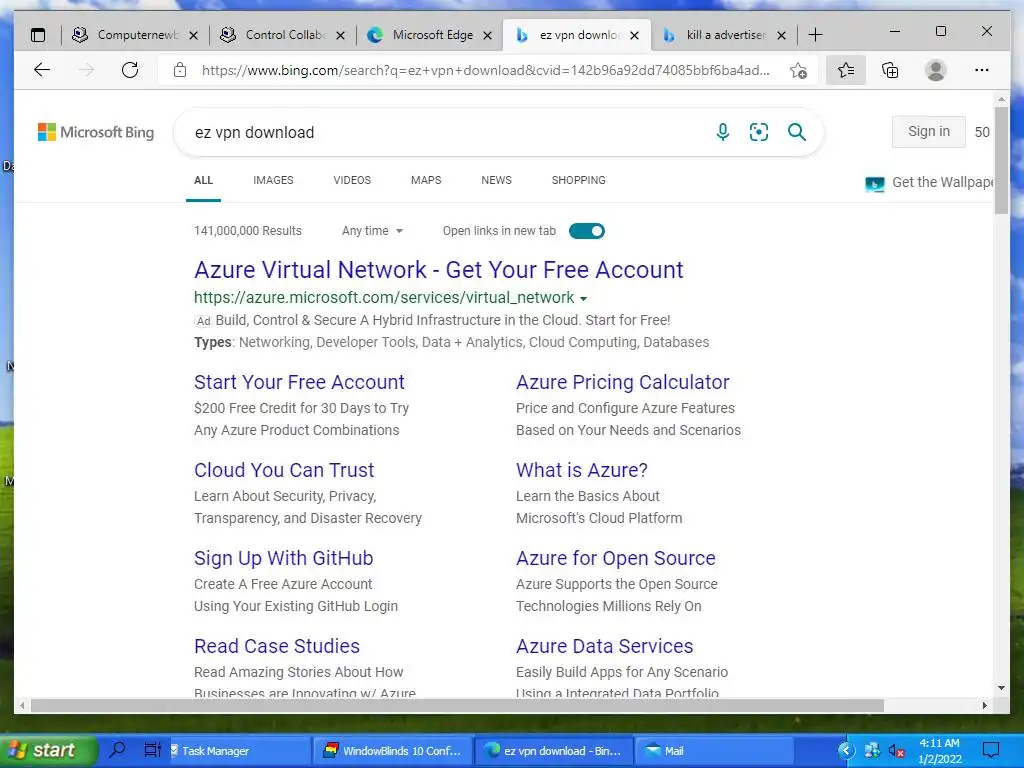Submit search with magnifier icon
The image size is (1024, 768).
pos(797,132)
